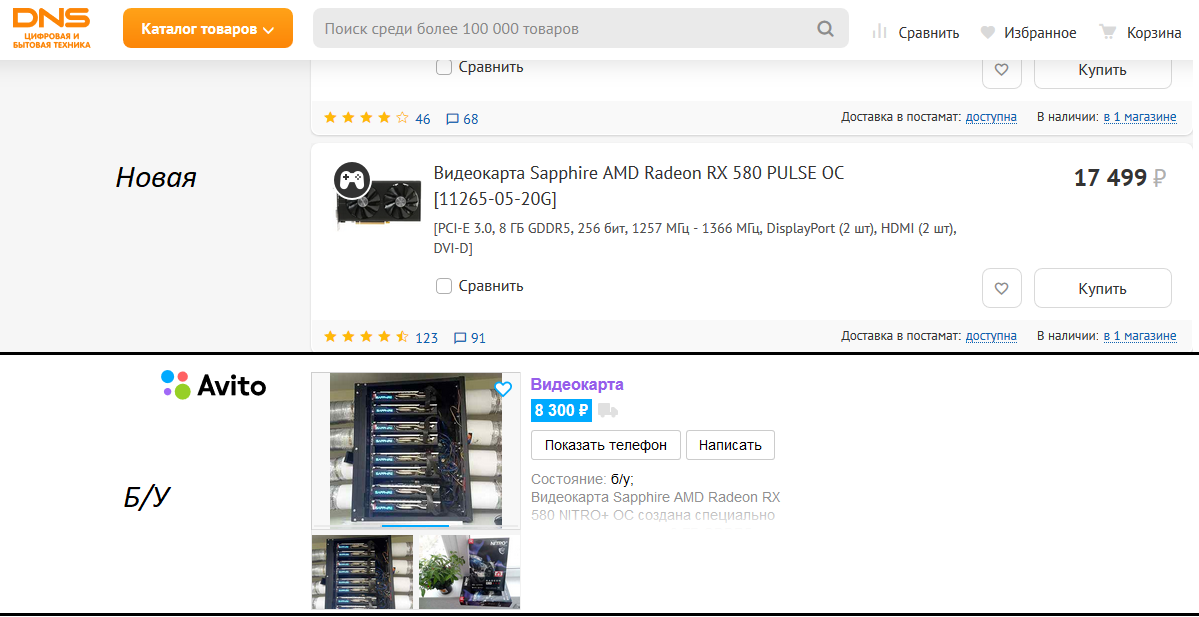Click в 1 магазине link for RX 580

coord(1139,336)
